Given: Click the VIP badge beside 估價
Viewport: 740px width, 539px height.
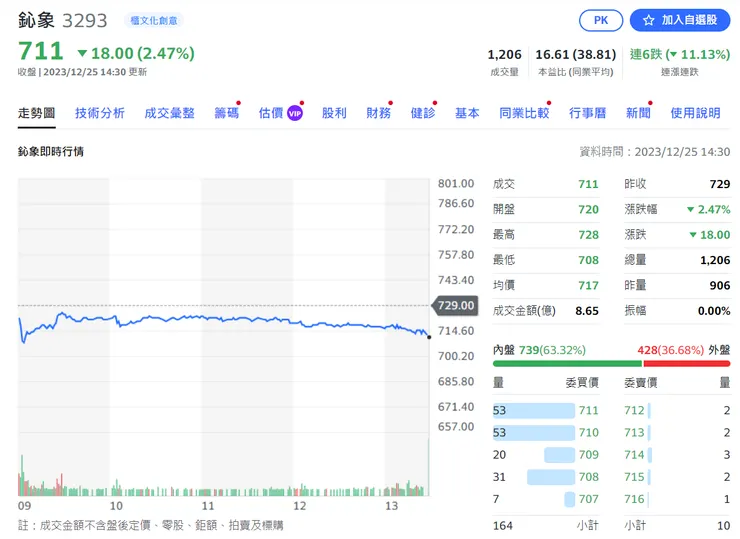Looking at the screenshot, I should [295, 114].
